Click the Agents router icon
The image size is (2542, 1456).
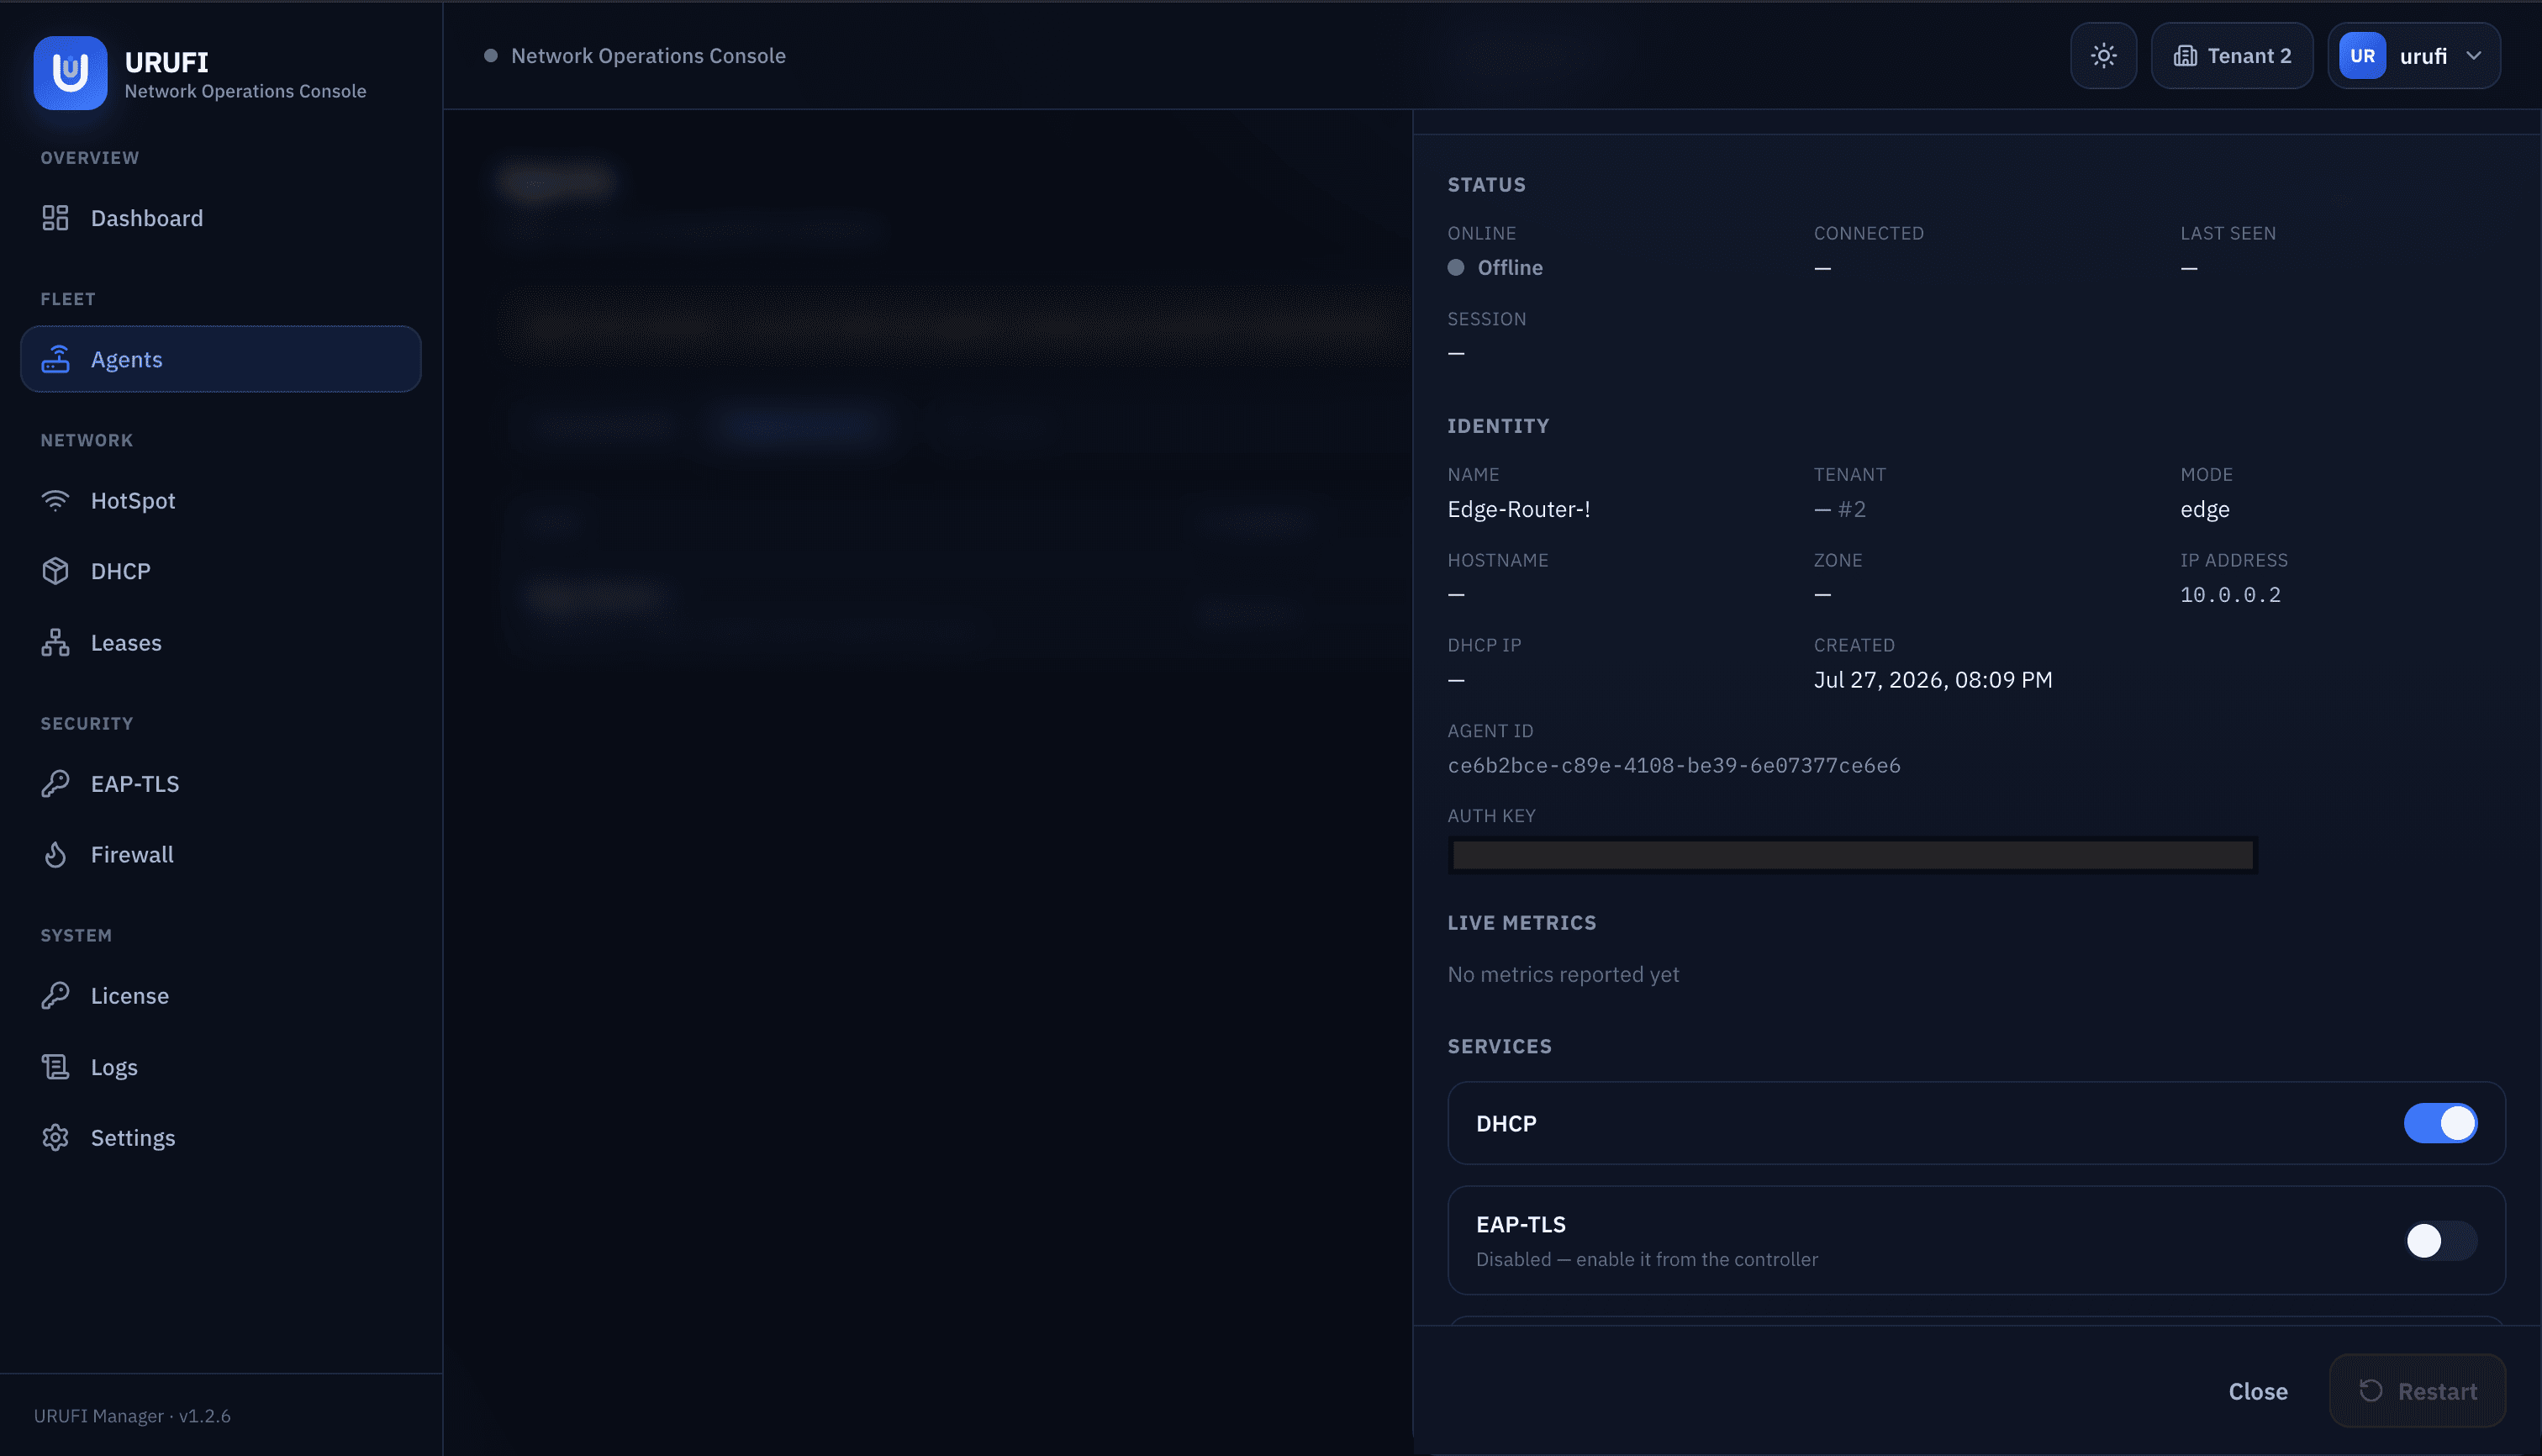tap(55, 359)
